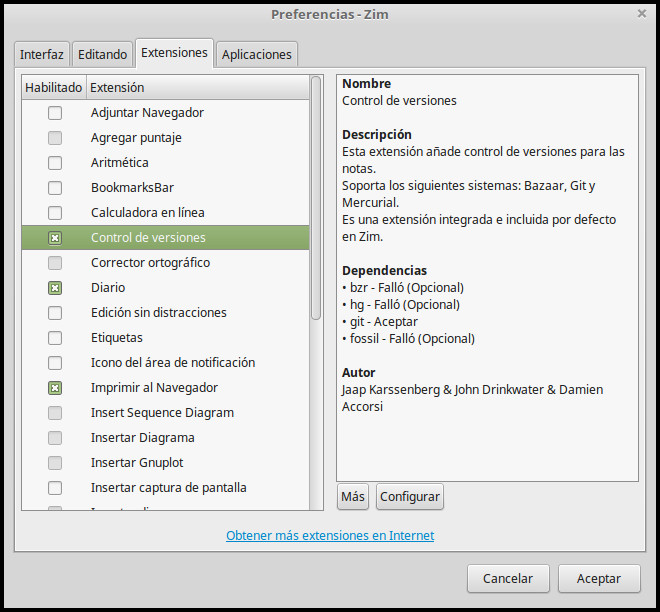The image size is (660, 612).
Task: Toggle the Insertar Diagrama checkbox
Action: 55,438
